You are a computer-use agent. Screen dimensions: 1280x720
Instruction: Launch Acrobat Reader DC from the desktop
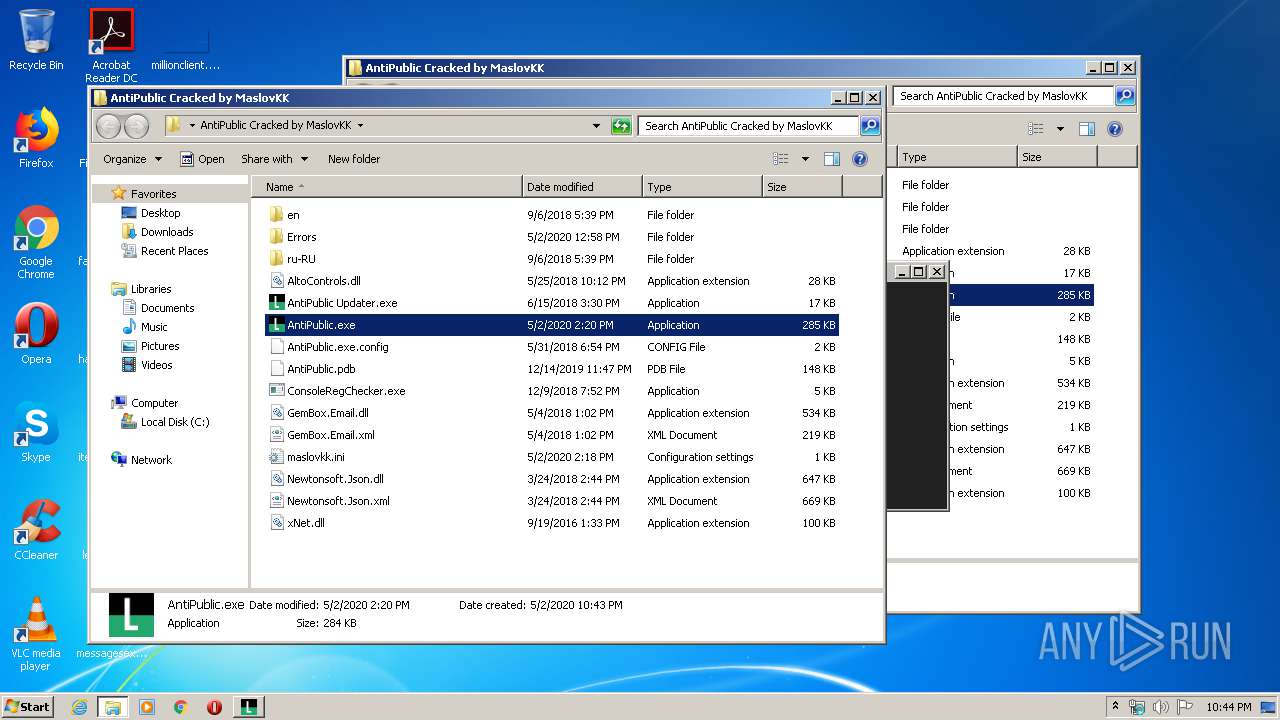tap(111, 45)
